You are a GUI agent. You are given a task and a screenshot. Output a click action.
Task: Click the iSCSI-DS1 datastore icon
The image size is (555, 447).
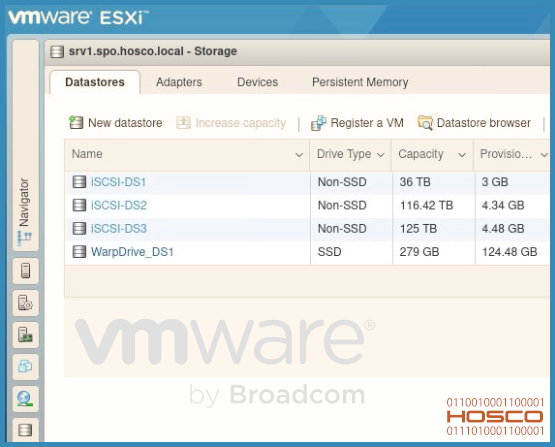(79, 182)
